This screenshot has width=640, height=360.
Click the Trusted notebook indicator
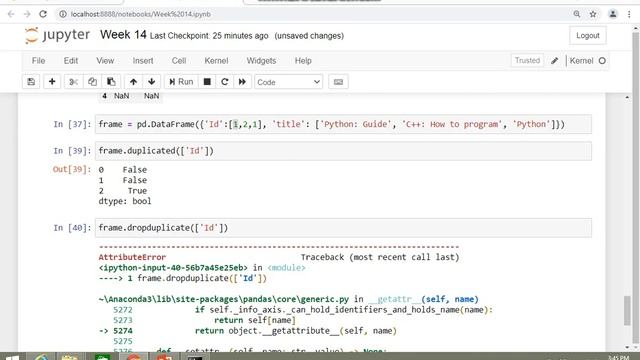click(527, 60)
